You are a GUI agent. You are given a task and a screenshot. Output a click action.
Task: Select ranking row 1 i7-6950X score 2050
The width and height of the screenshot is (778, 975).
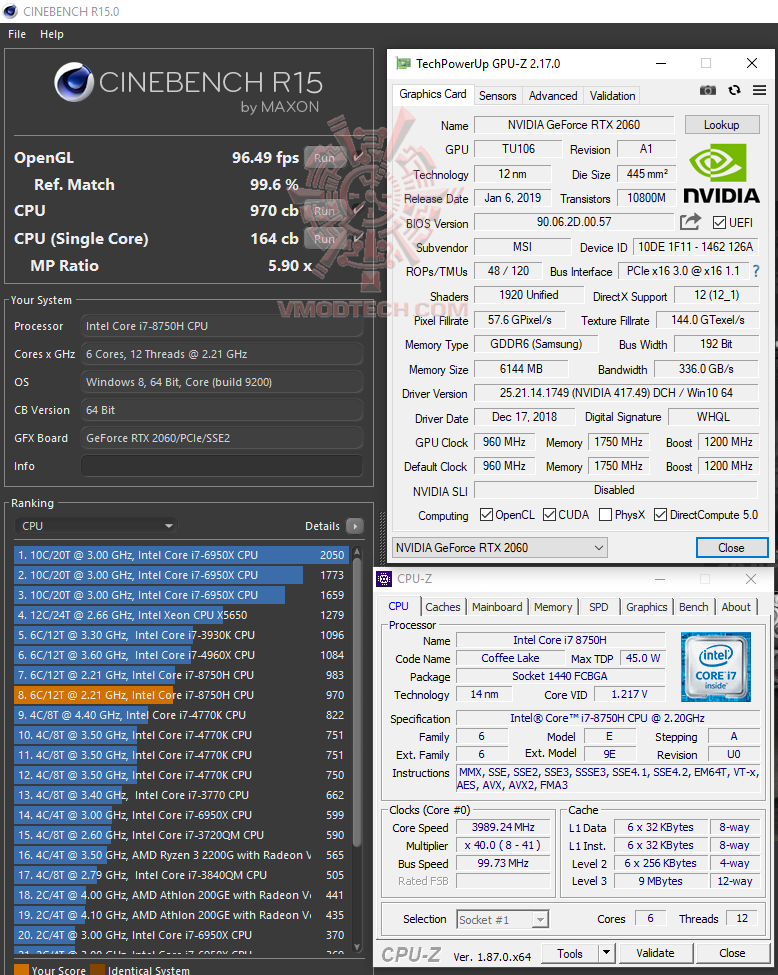[x=180, y=555]
